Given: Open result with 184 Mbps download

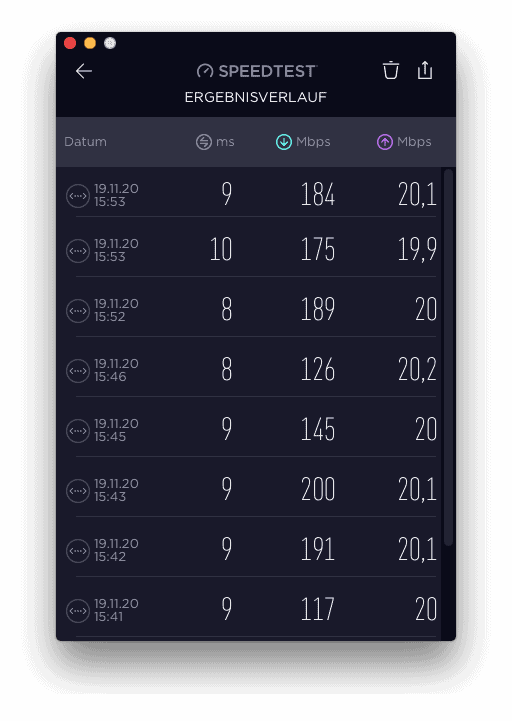Looking at the screenshot, I should [251, 194].
